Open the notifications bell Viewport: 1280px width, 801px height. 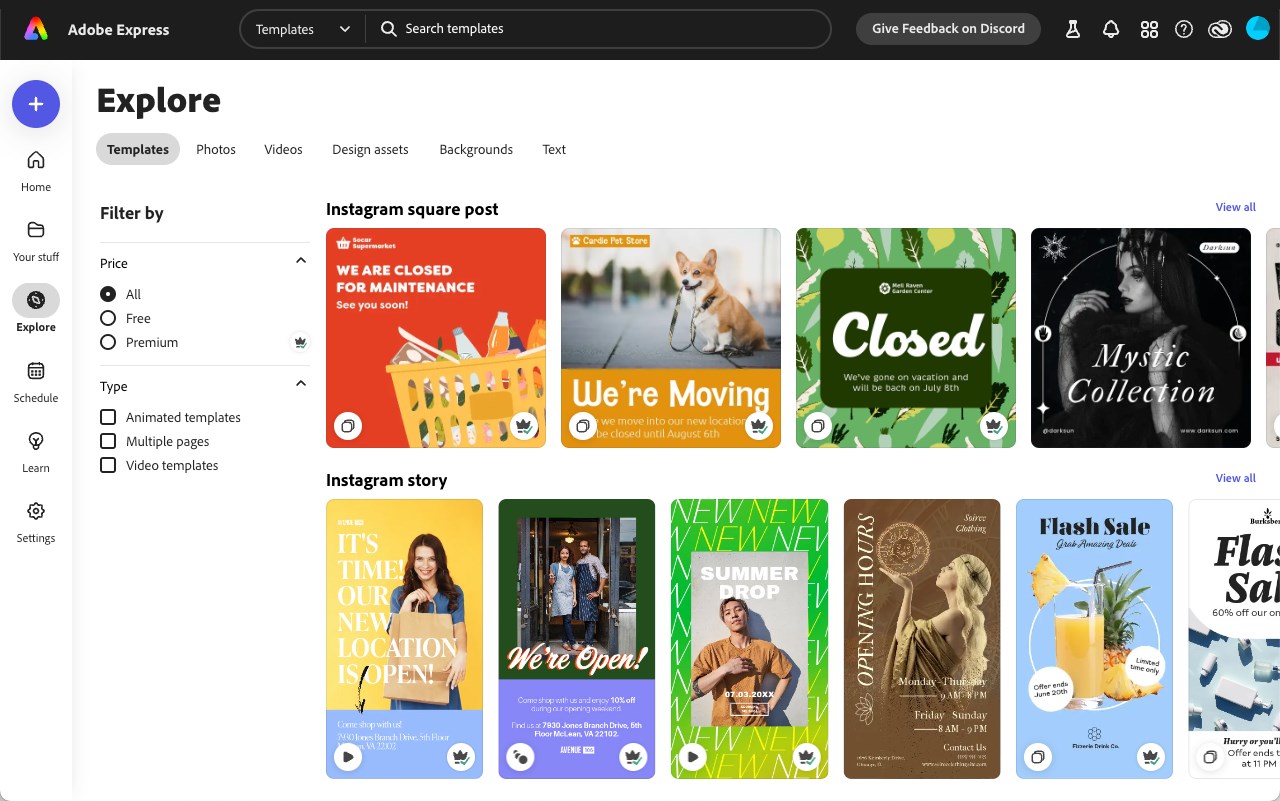click(x=1110, y=29)
